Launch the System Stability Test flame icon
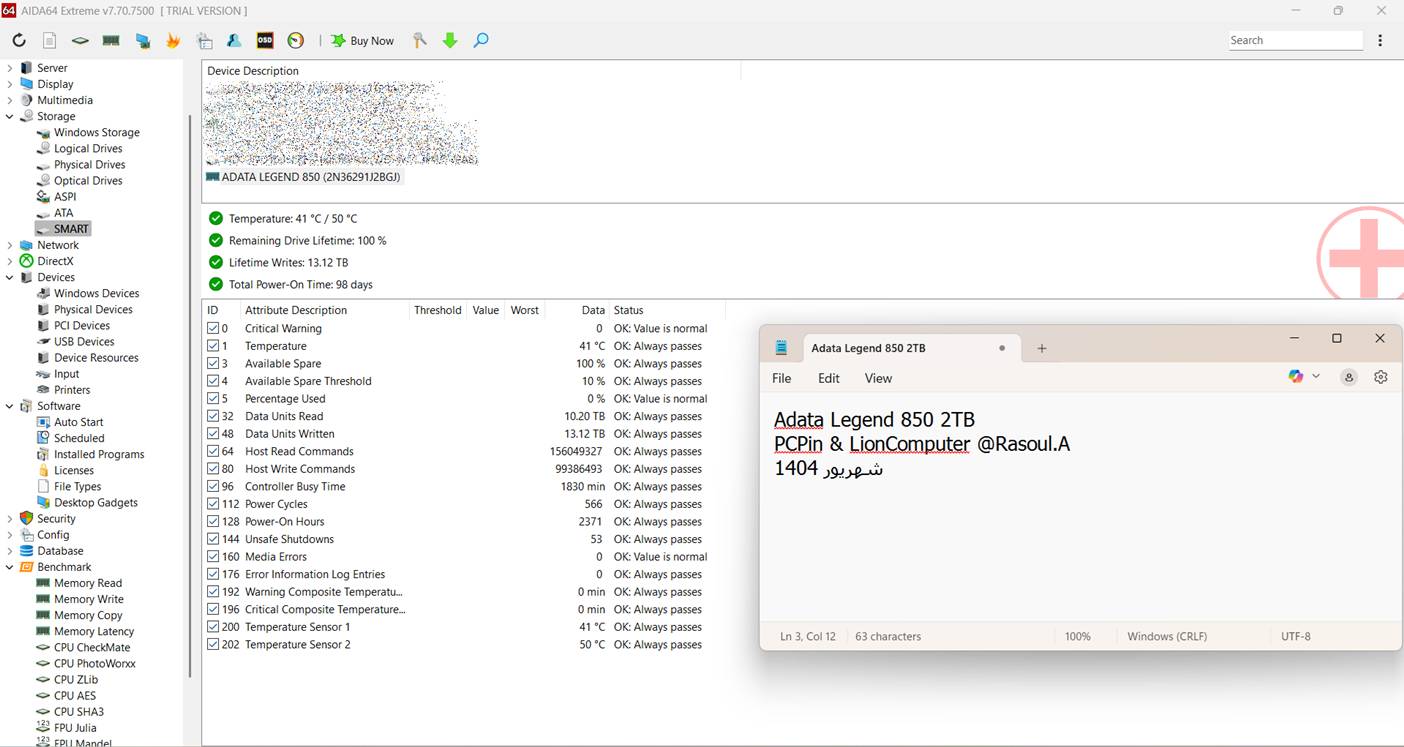The height and width of the screenshot is (747, 1404). pyautogui.click(x=173, y=41)
